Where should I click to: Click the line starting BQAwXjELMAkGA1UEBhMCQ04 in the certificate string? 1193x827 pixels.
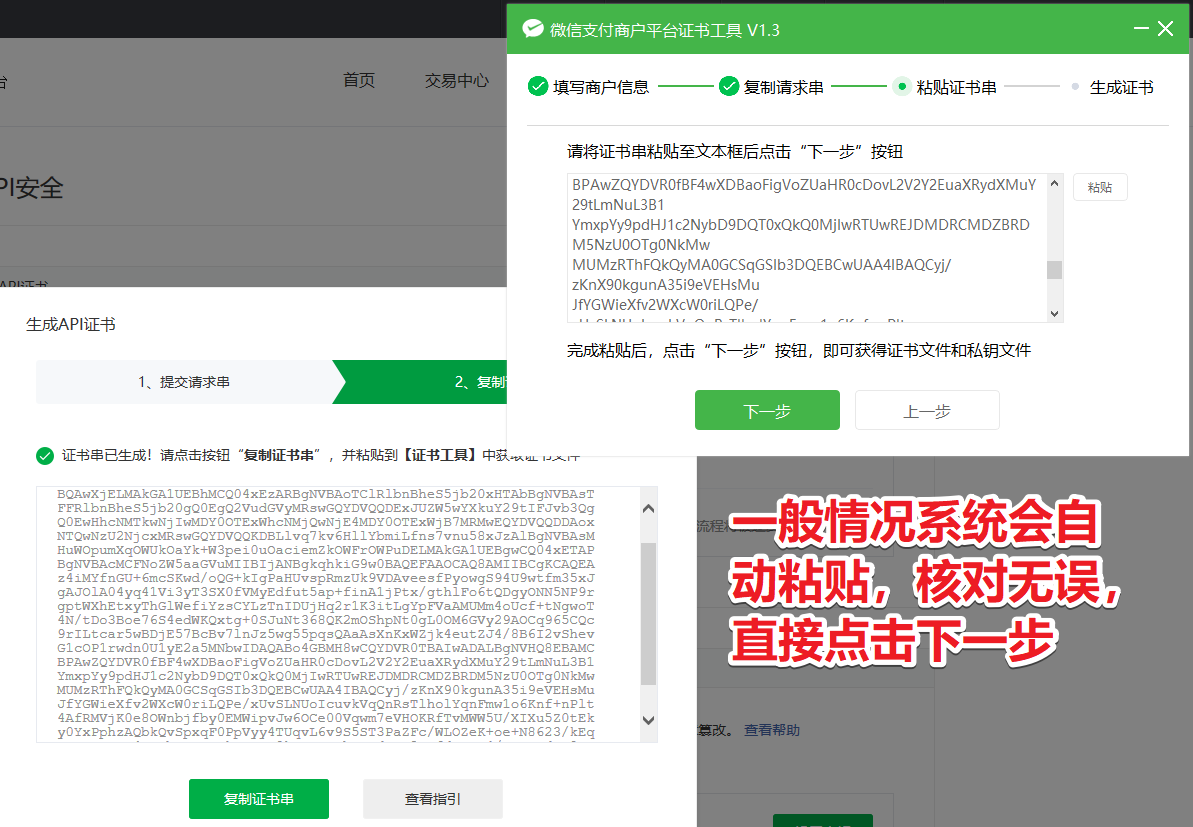[326, 495]
